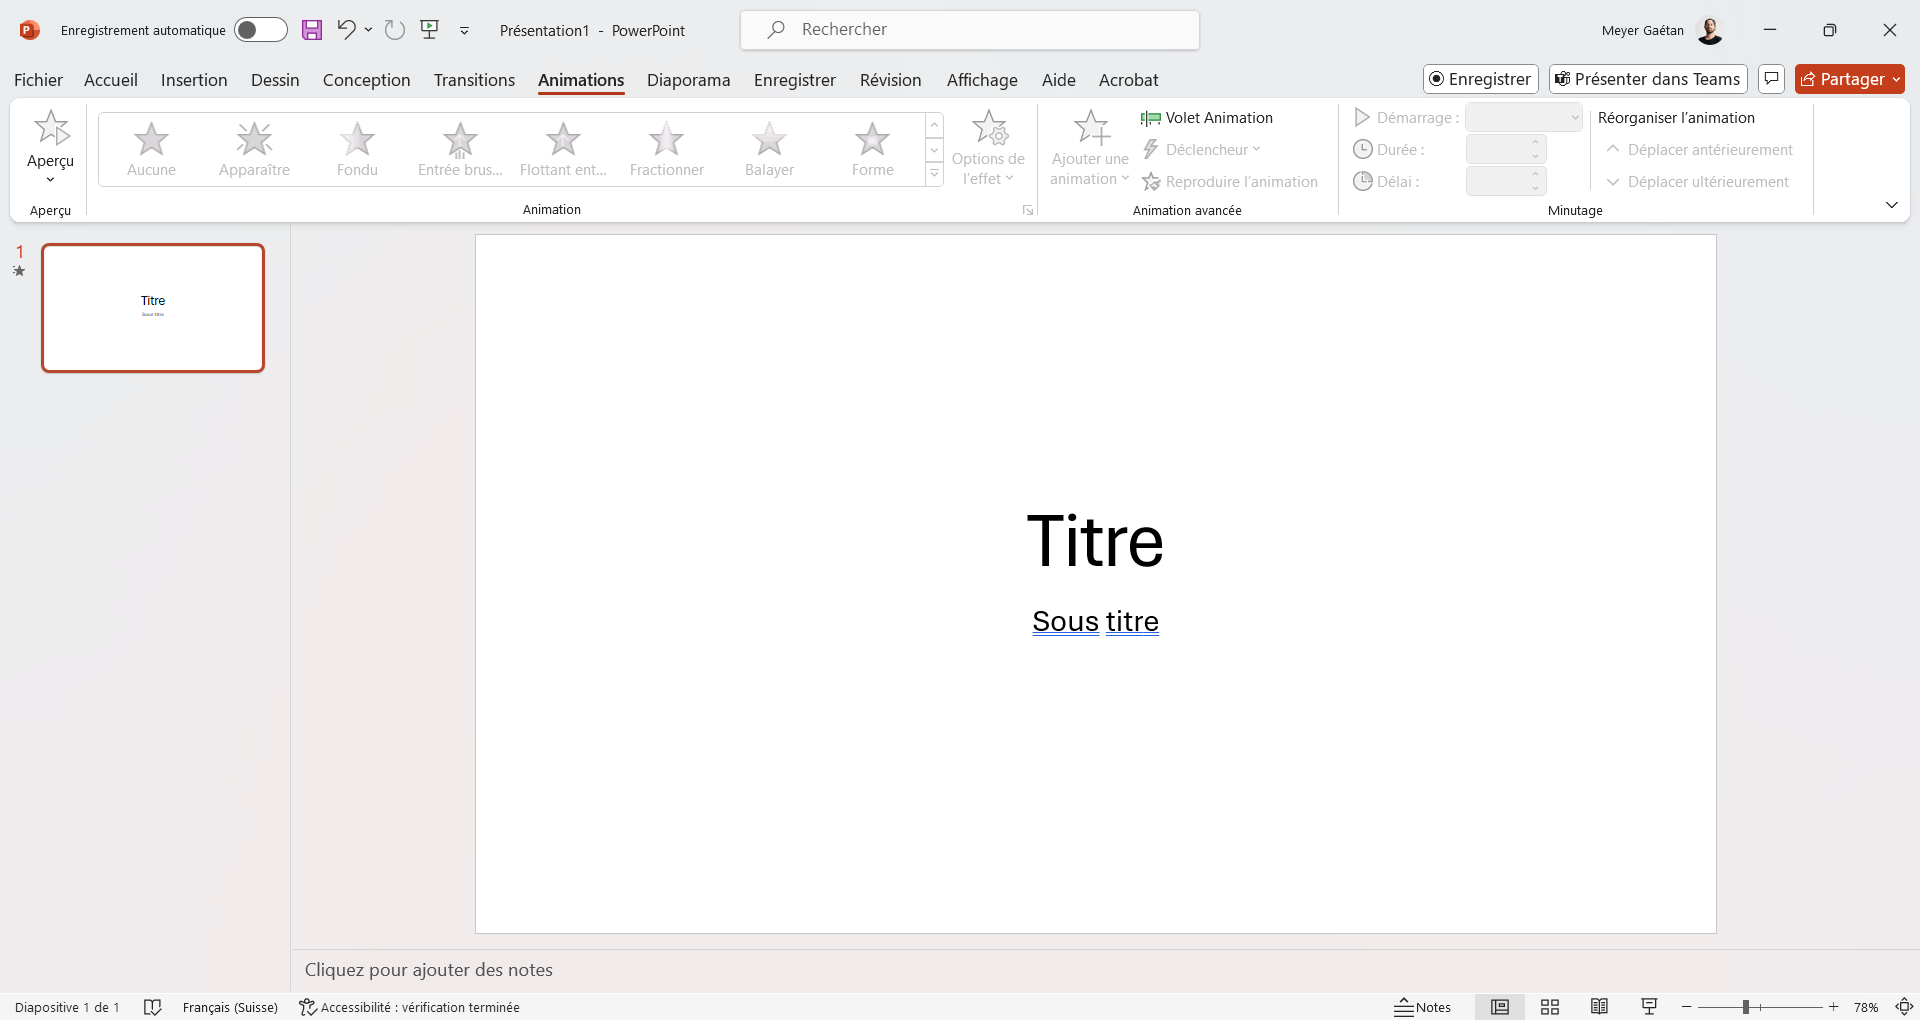Select the Normal view icon
The width and height of the screenshot is (1920, 1020).
(x=1500, y=1007)
